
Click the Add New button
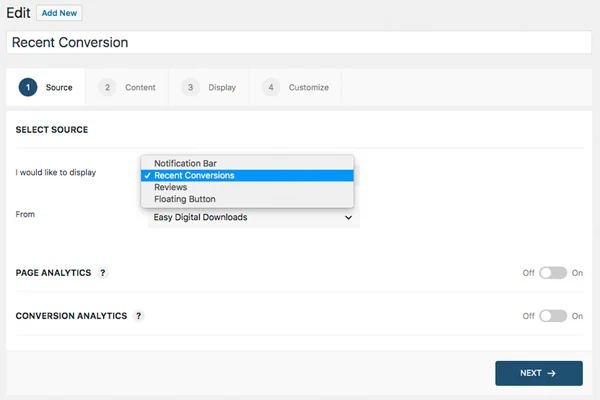tap(59, 13)
